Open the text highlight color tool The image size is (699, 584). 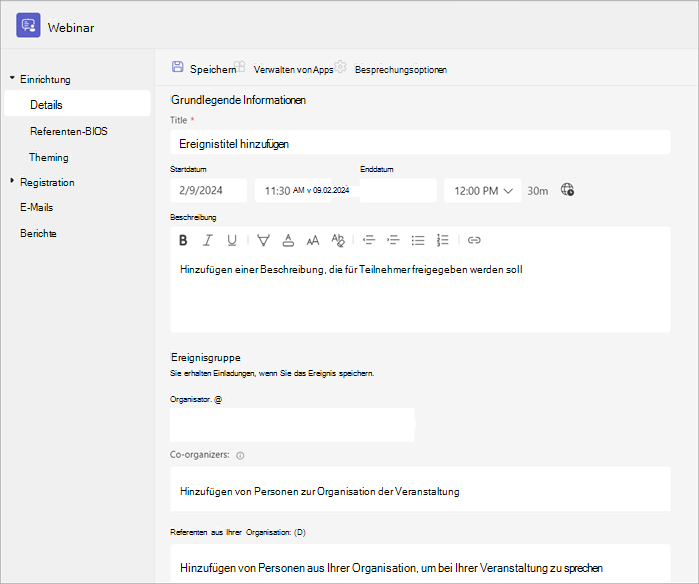263,240
